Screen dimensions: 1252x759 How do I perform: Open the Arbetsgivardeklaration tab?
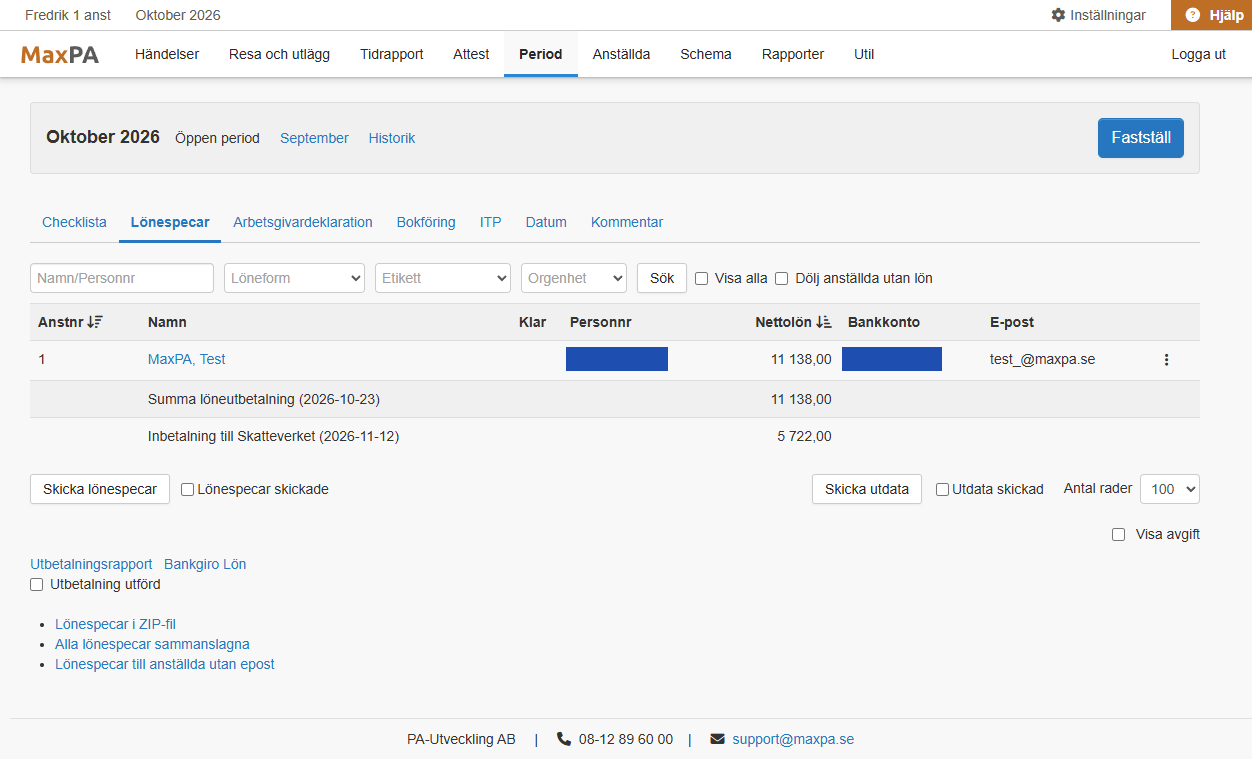click(303, 222)
